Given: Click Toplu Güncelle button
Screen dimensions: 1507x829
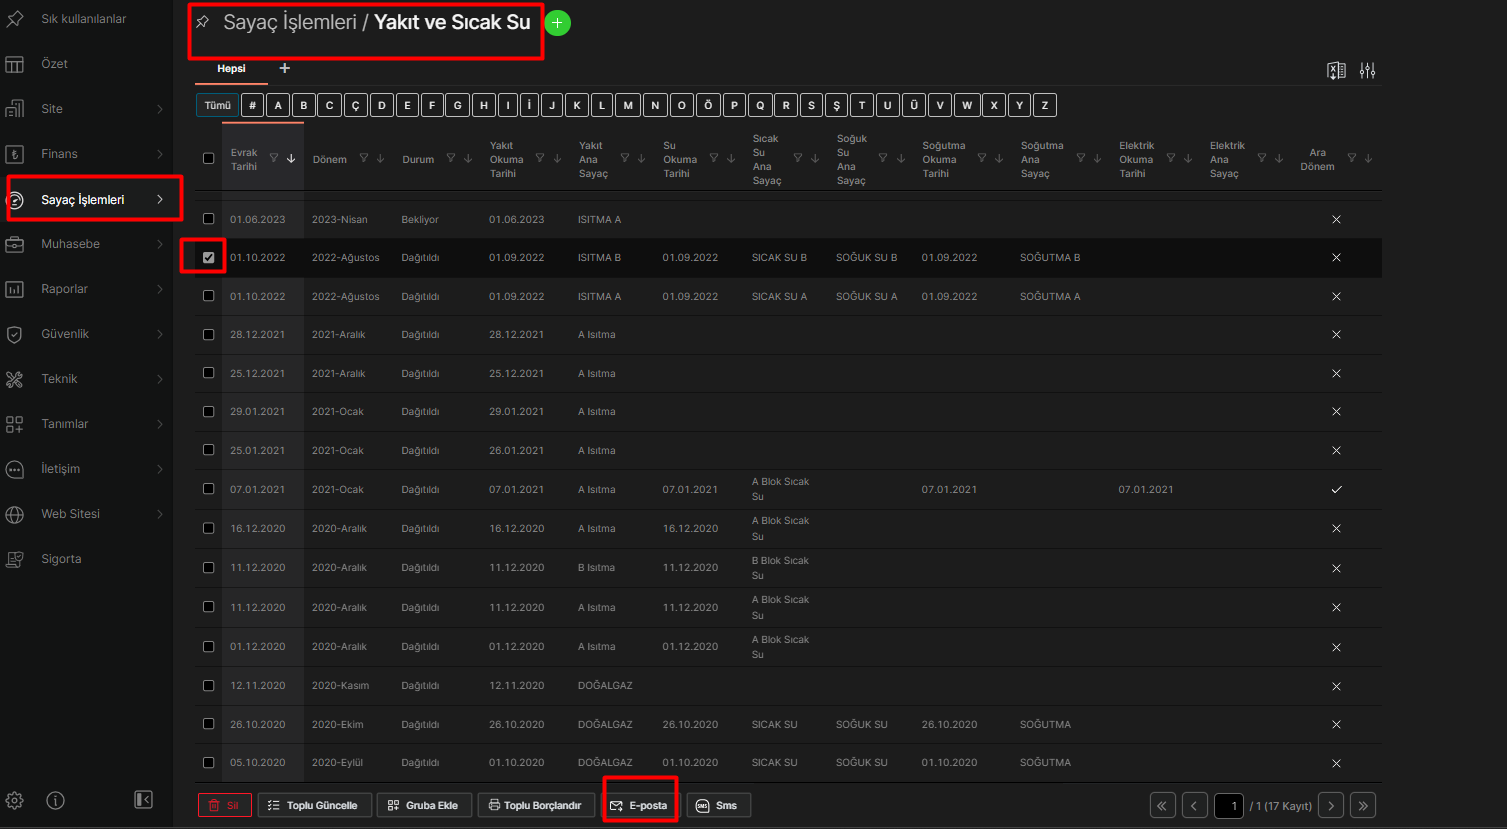Looking at the screenshot, I should coord(315,806).
